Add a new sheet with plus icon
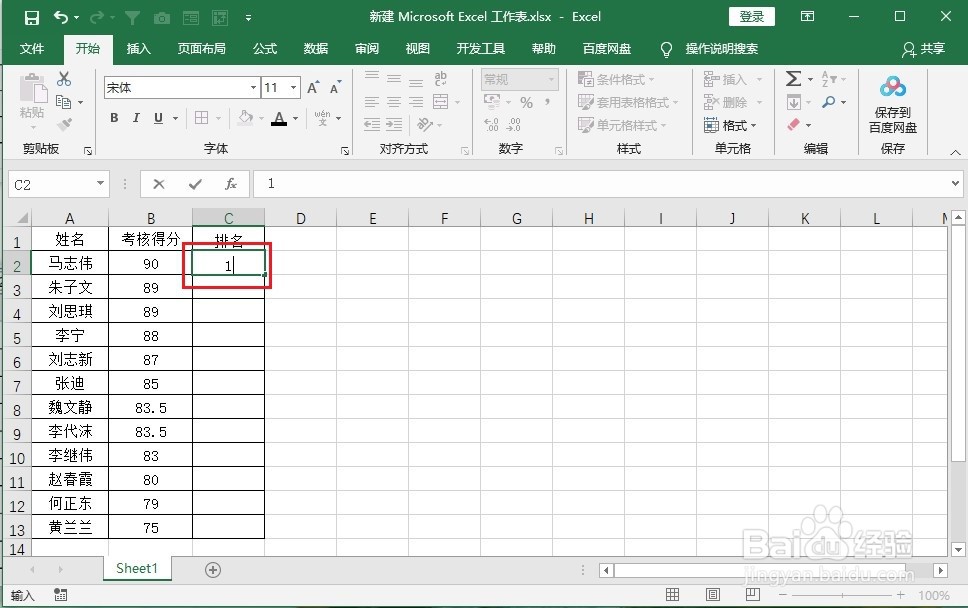Screen dimensions: 968x608 coord(213,570)
